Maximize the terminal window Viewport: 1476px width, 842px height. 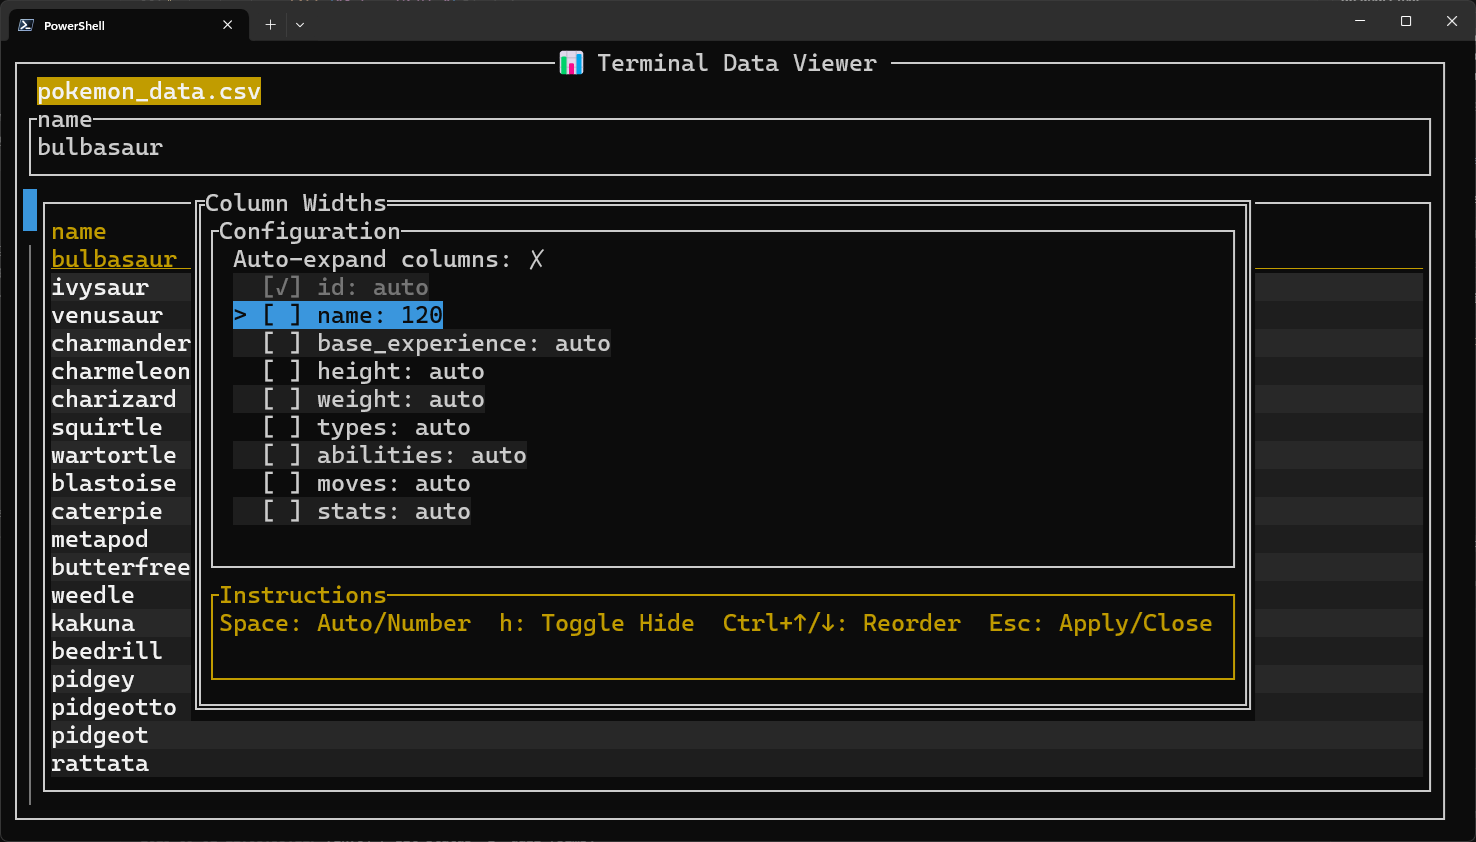1406,21
